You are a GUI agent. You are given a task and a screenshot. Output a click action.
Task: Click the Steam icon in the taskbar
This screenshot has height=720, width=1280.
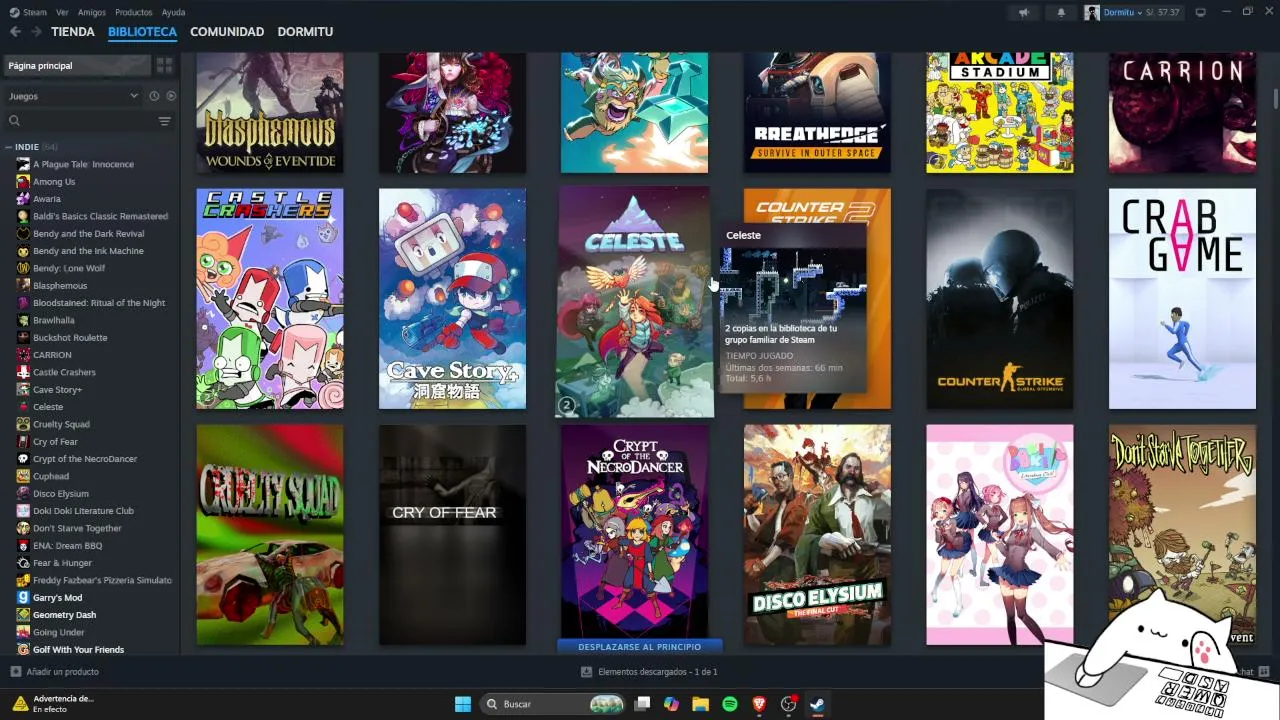coord(817,704)
